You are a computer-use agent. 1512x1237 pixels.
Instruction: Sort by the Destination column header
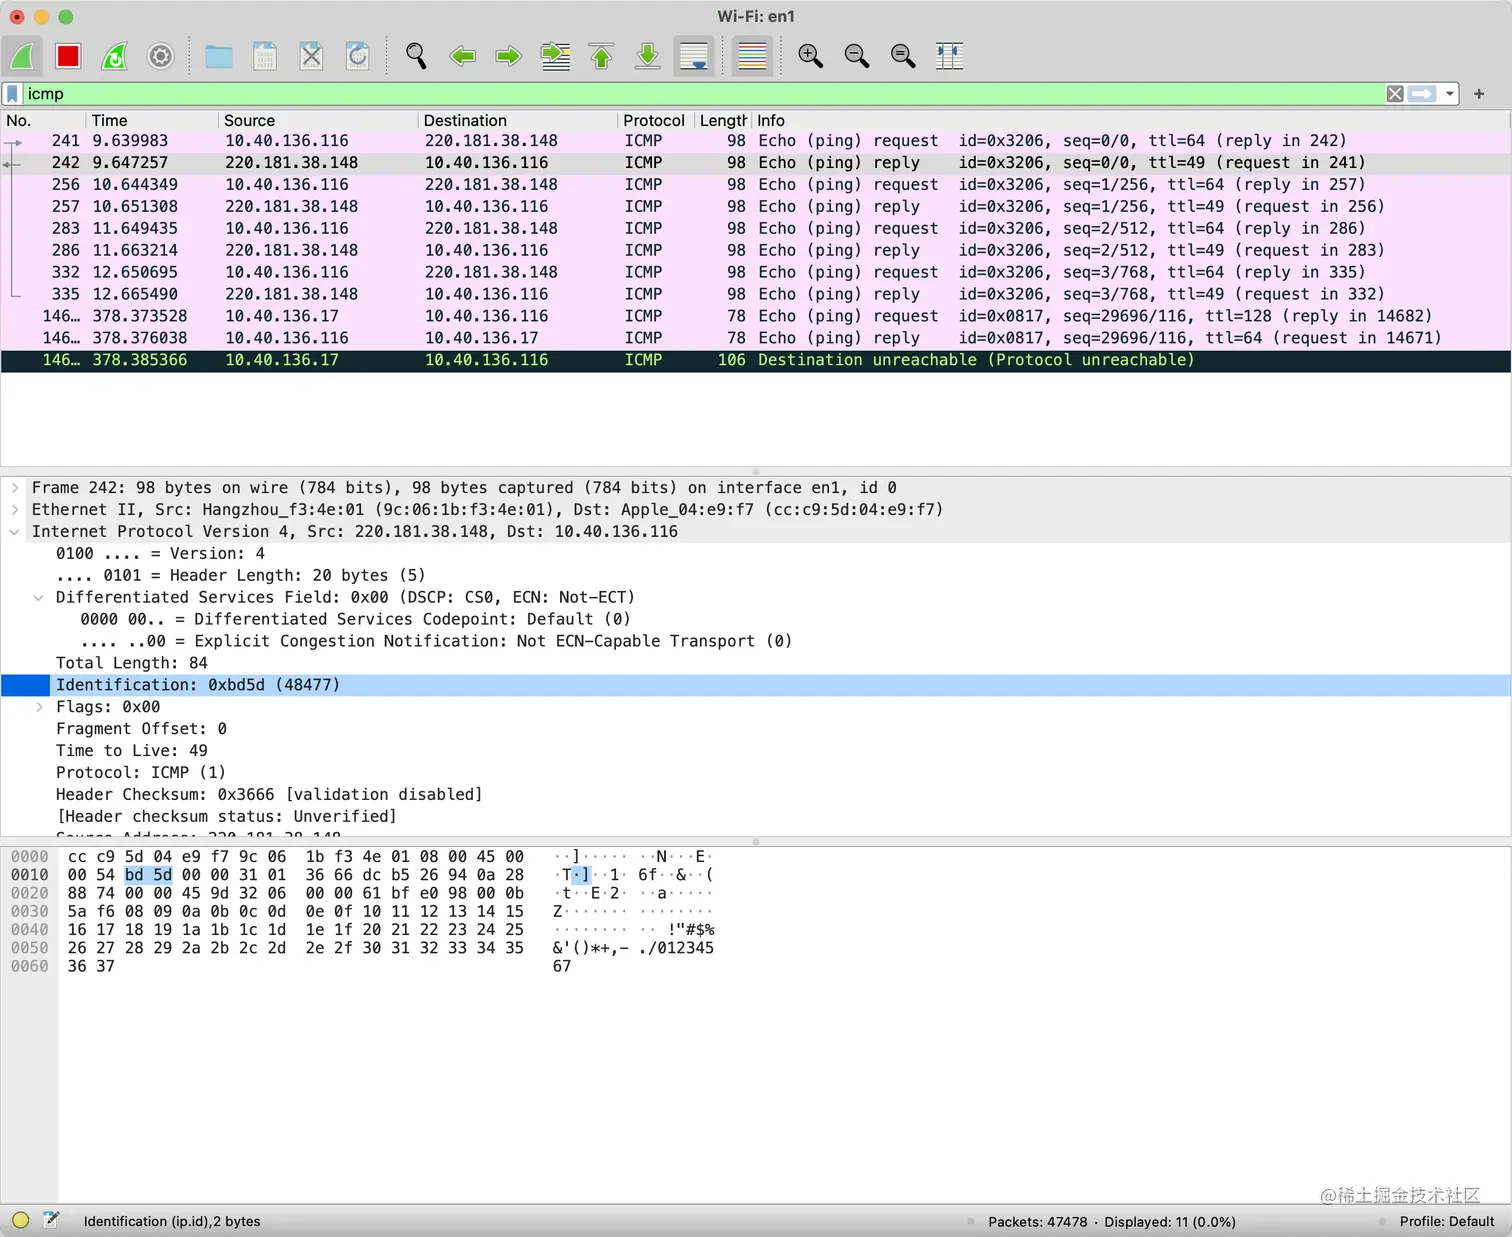[x=517, y=120]
